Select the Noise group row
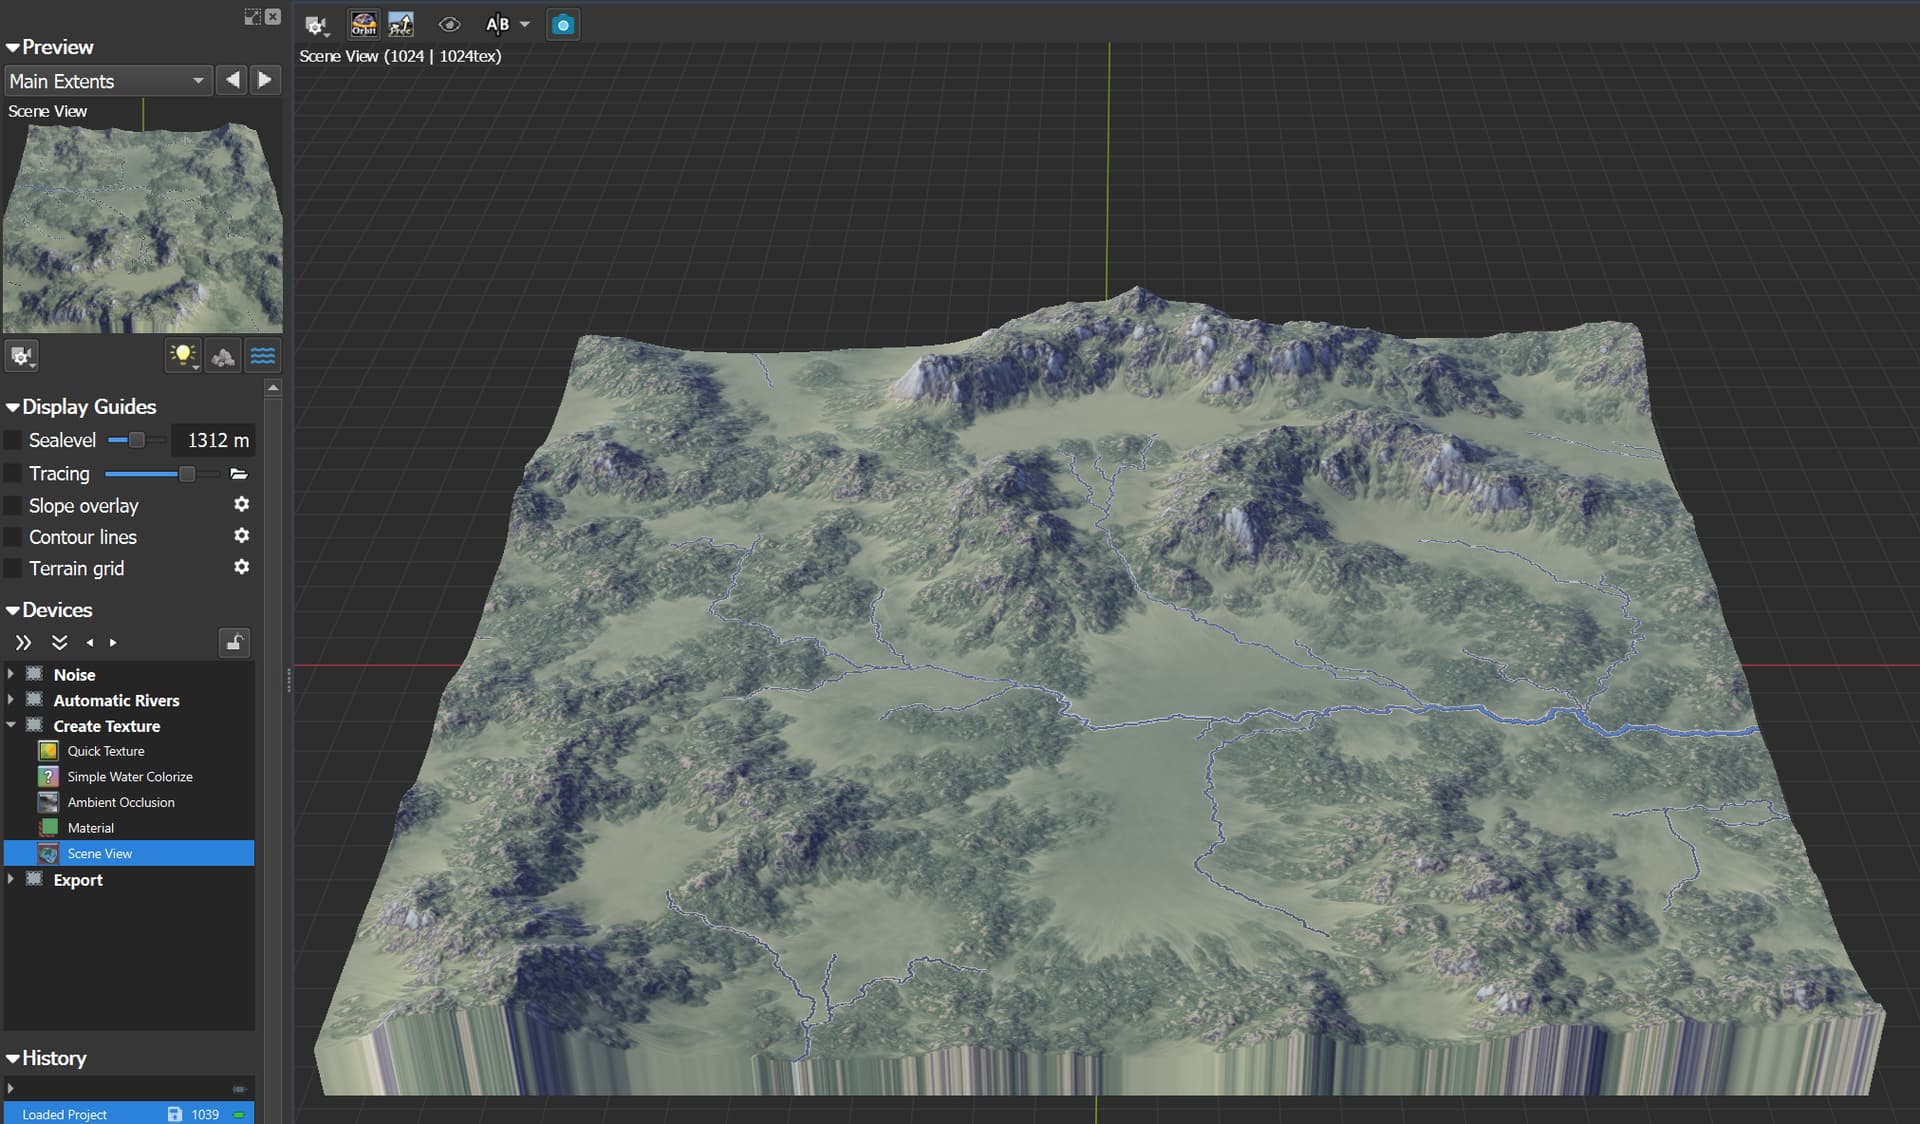Viewport: 1920px width, 1124px height. coord(129,674)
